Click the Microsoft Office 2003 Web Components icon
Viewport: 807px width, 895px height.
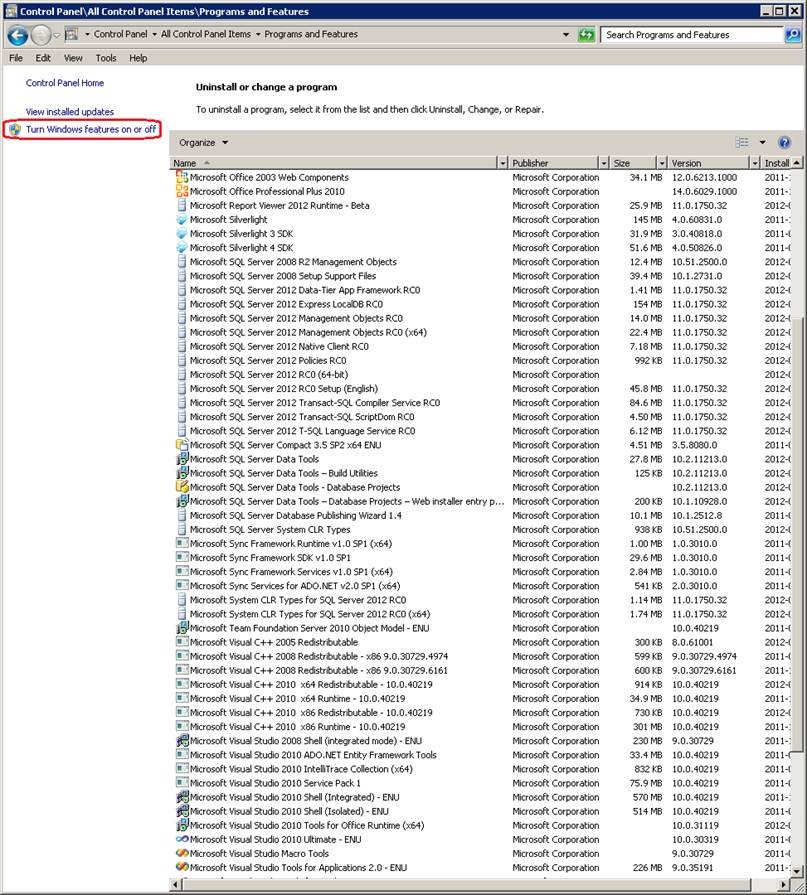(x=181, y=178)
